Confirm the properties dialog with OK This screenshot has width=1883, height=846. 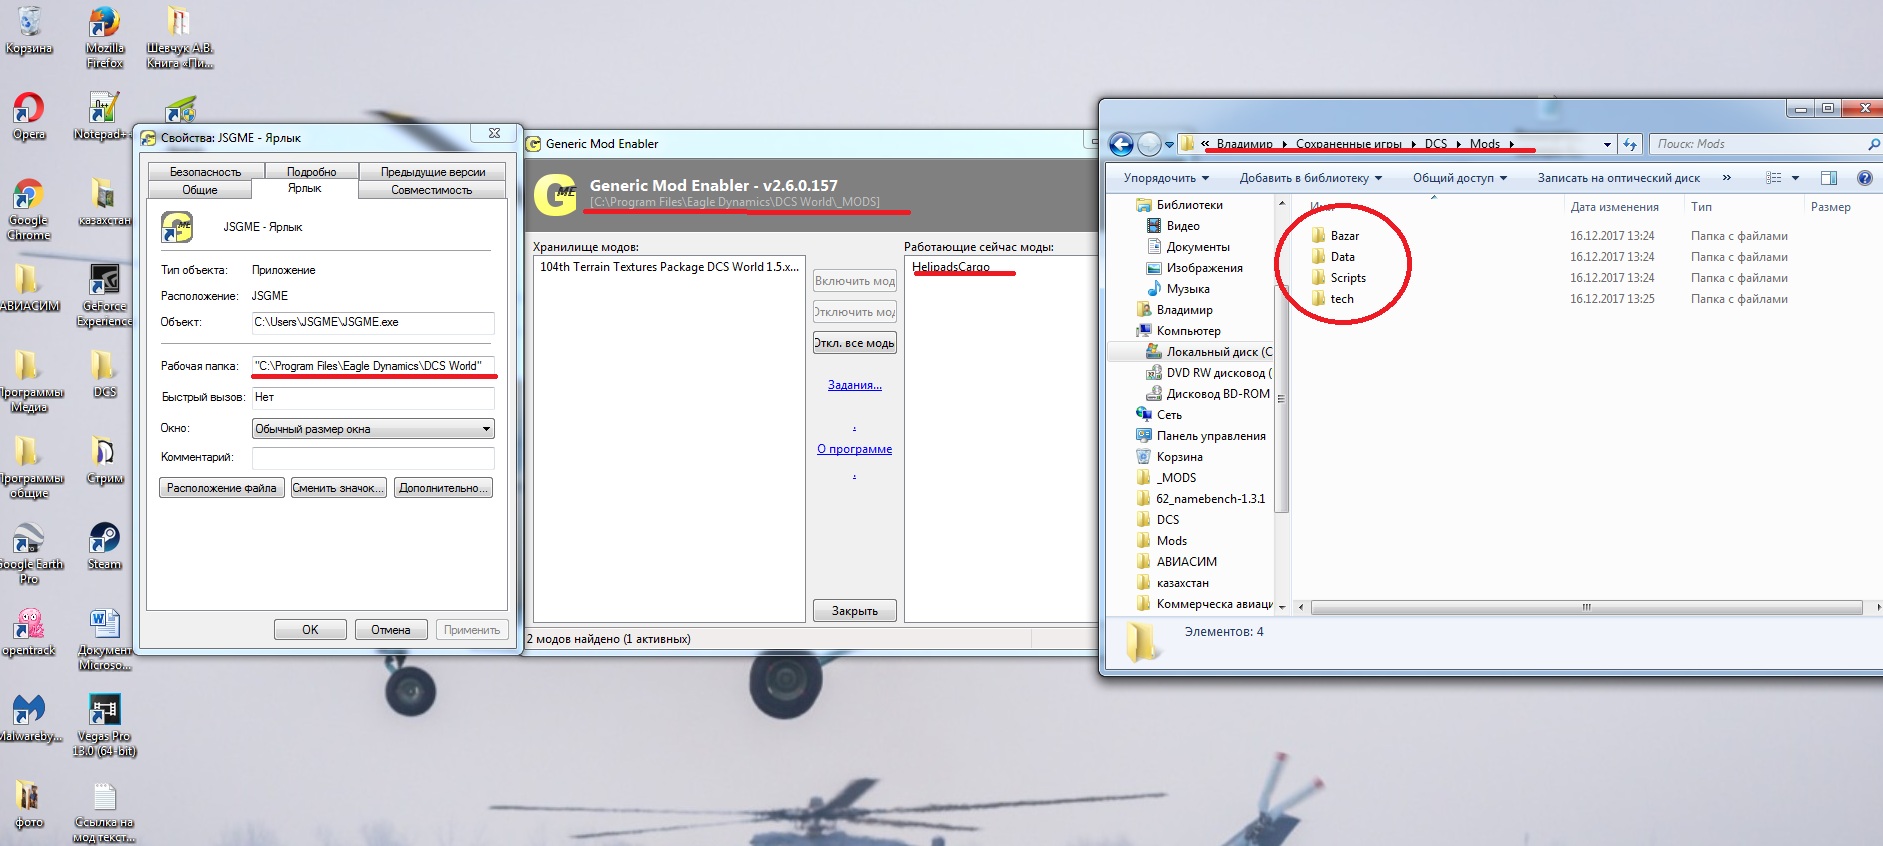pyautogui.click(x=310, y=630)
